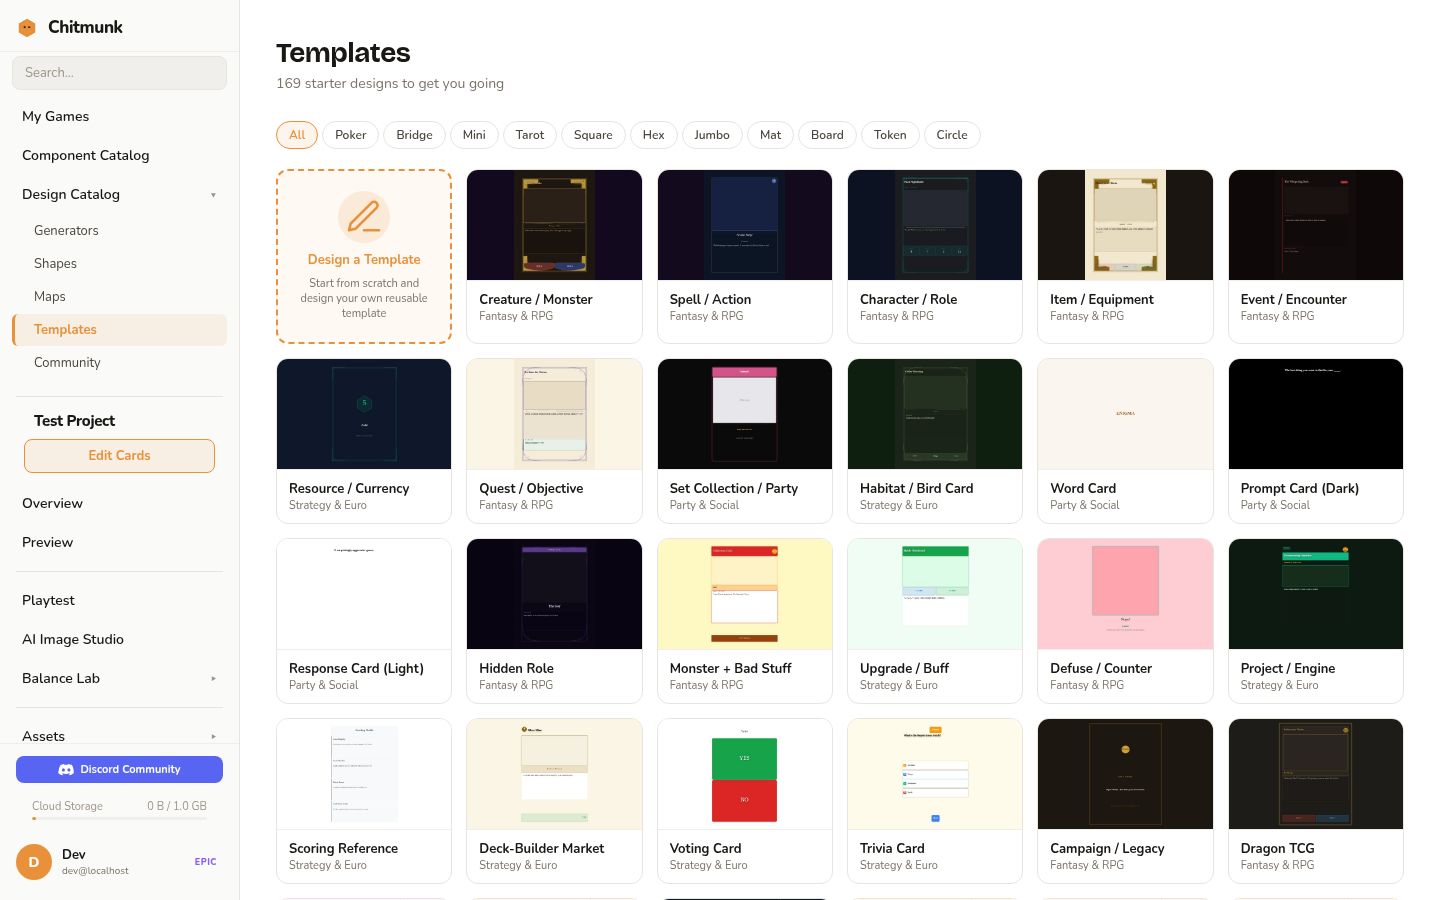
Task: Click Discord Community button
Action: pyautogui.click(x=119, y=769)
